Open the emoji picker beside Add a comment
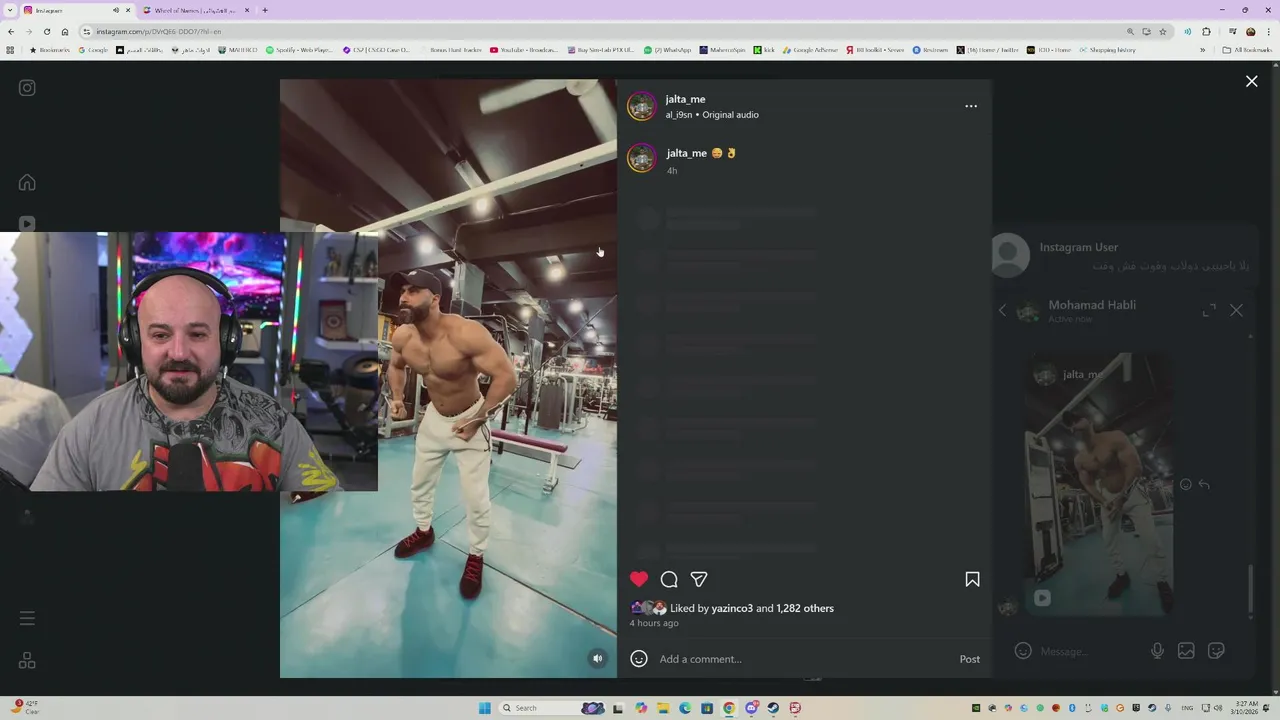This screenshot has height=720, width=1280. [x=639, y=659]
